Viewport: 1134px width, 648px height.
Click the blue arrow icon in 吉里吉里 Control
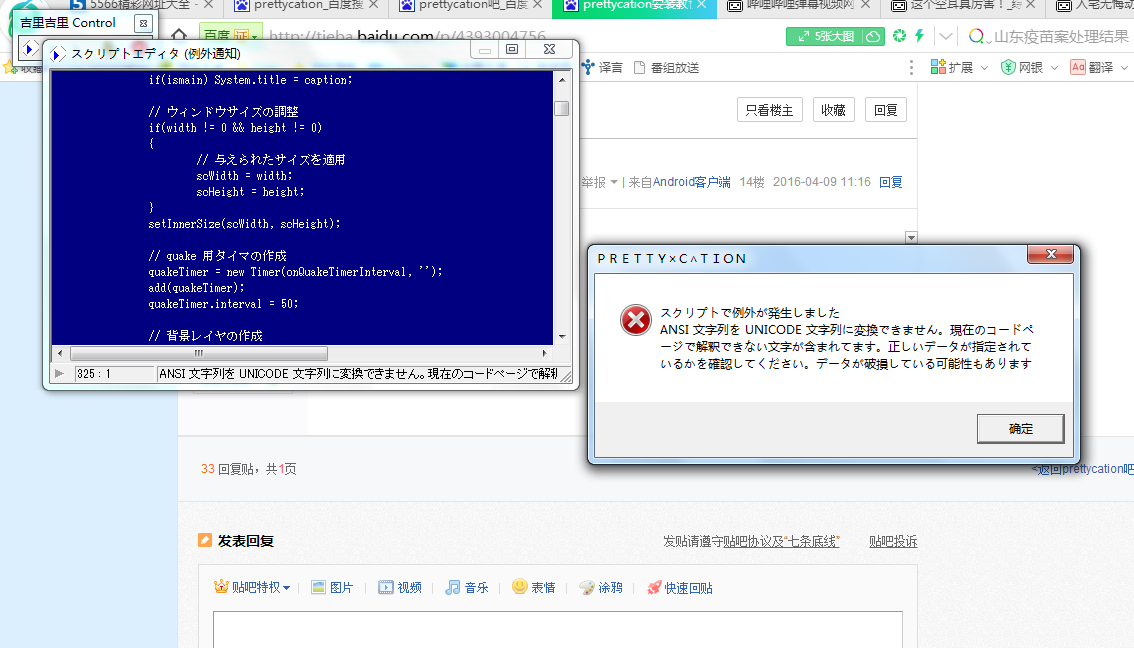tap(29, 49)
